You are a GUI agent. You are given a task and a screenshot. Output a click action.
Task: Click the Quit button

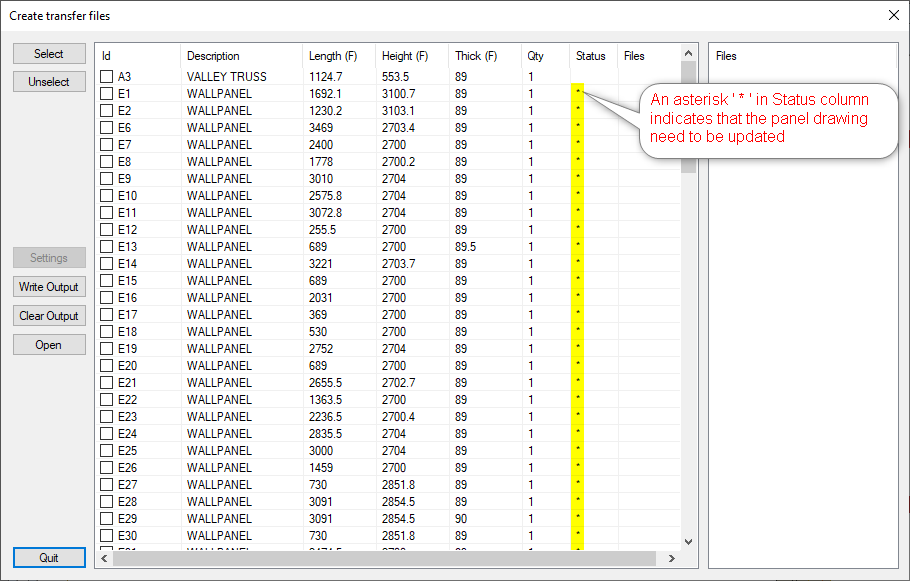(x=49, y=558)
